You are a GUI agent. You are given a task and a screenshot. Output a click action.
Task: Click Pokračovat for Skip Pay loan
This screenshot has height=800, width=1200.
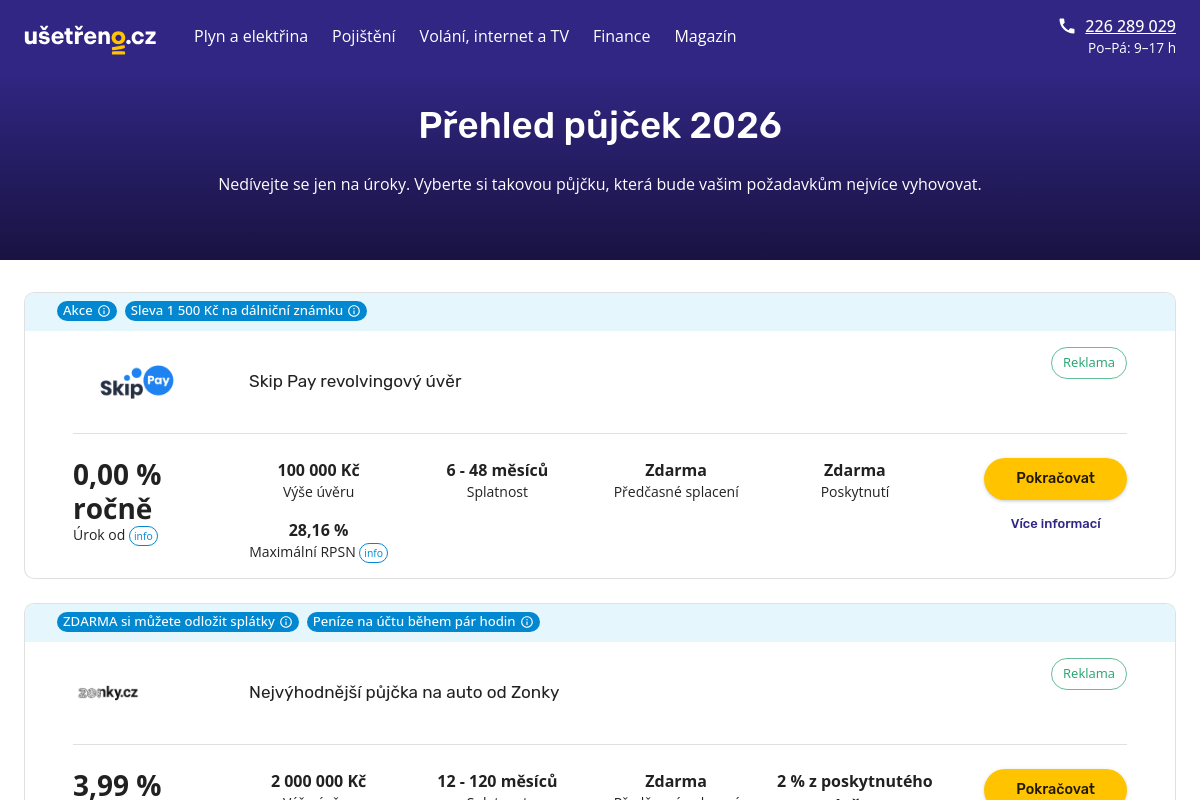point(1055,478)
